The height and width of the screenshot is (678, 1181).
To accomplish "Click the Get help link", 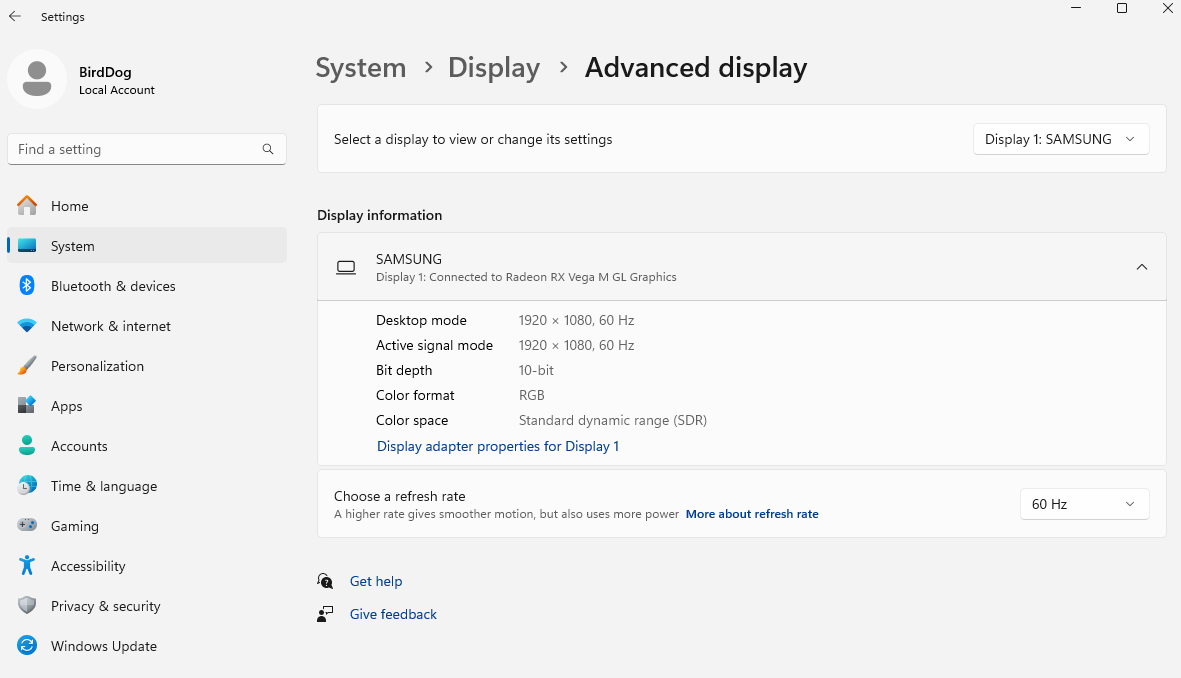I will click(x=376, y=581).
